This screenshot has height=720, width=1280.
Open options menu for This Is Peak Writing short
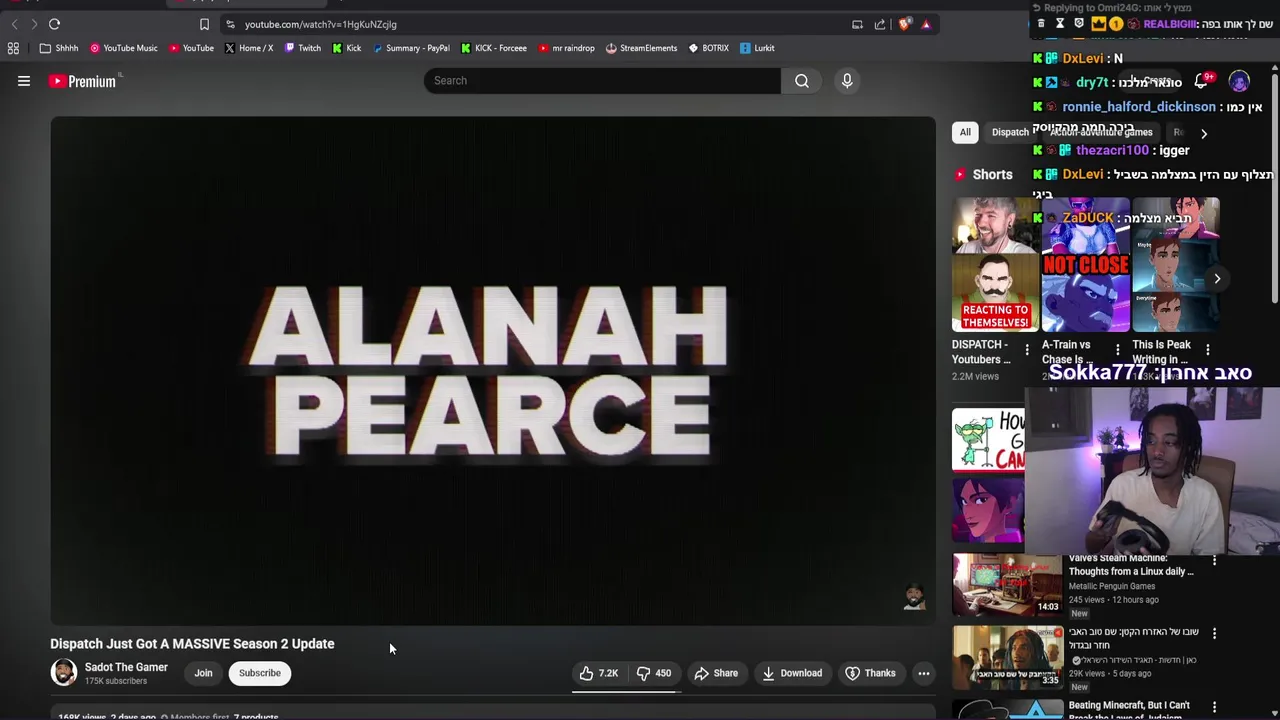pyautogui.click(x=1208, y=350)
